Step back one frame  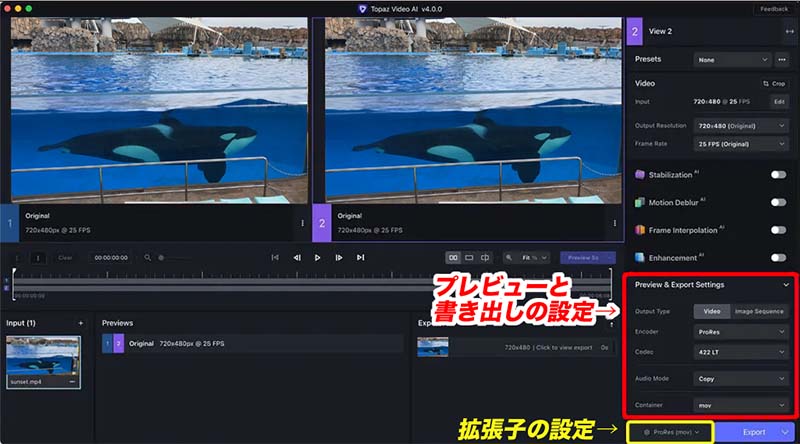[297, 258]
